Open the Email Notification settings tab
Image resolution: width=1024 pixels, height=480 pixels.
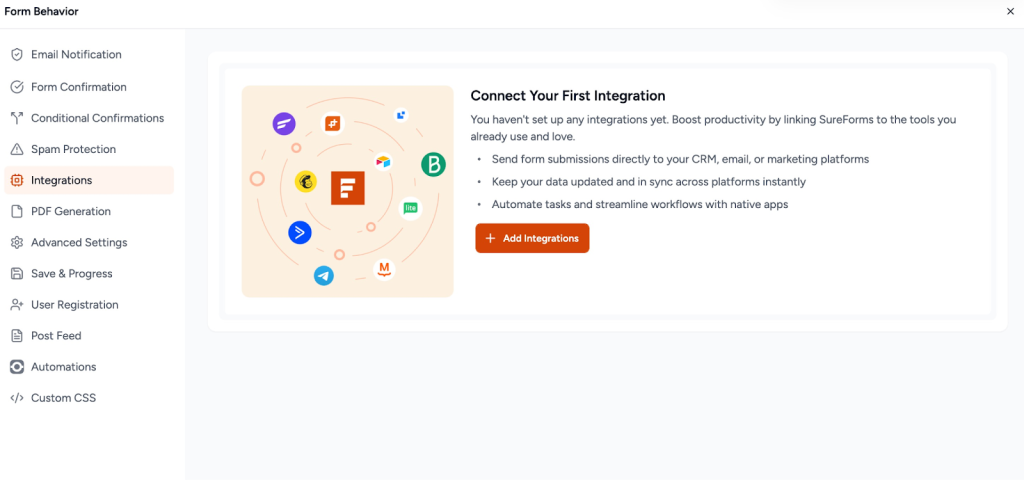76,55
